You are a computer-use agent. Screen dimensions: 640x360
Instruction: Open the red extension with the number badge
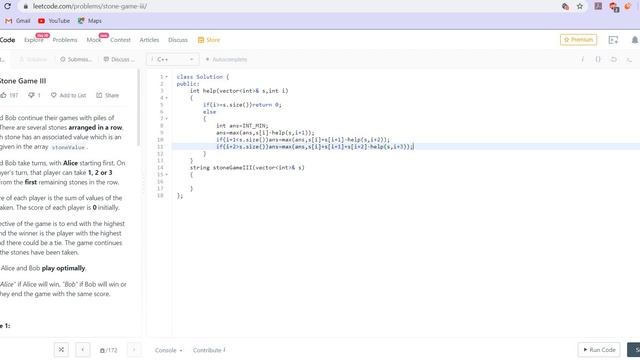(x=613, y=7)
